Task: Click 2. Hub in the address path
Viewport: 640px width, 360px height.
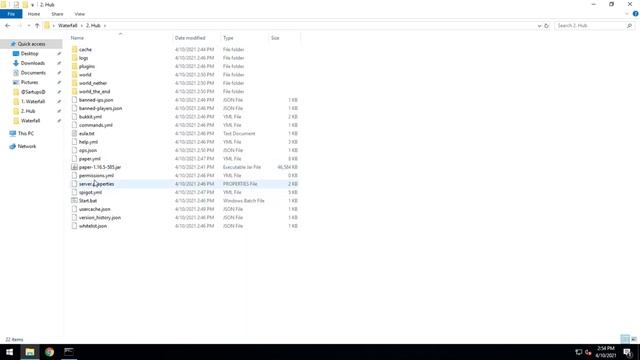Action: click(93, 25)
